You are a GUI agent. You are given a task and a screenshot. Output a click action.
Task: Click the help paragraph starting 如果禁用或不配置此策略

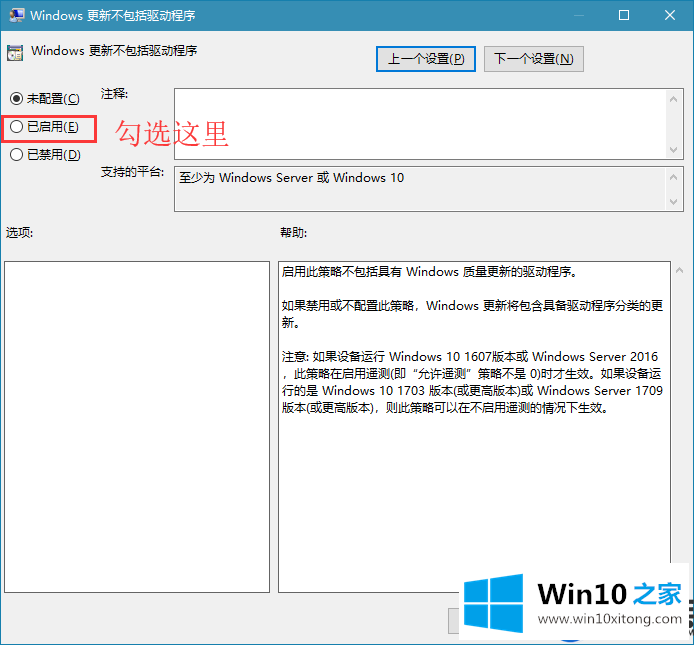coord(472,314)
